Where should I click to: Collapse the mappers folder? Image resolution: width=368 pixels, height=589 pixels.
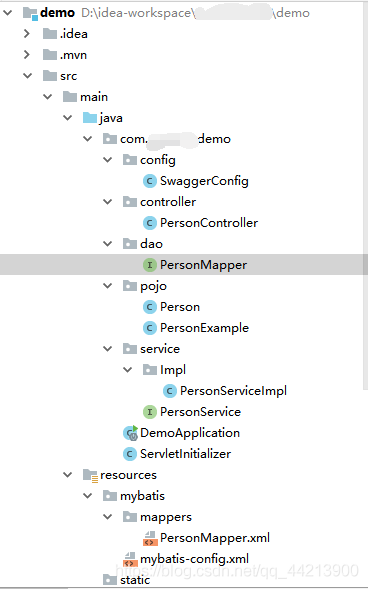(x=107, y=517)
